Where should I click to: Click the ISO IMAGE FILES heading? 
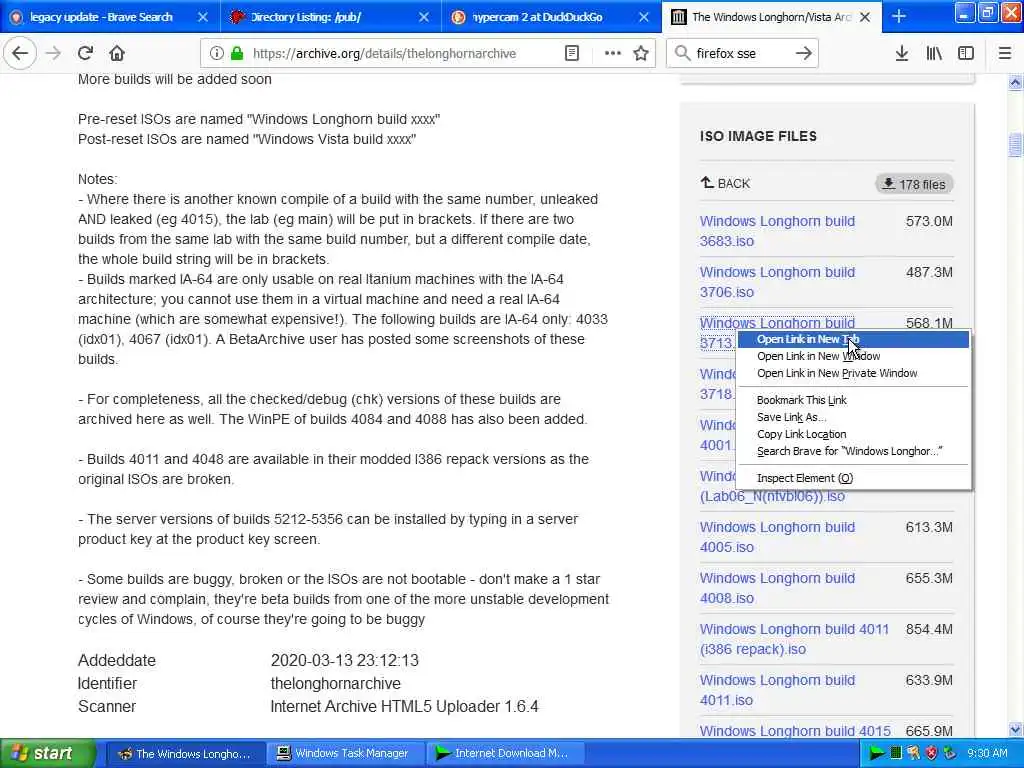coord(758,136)
